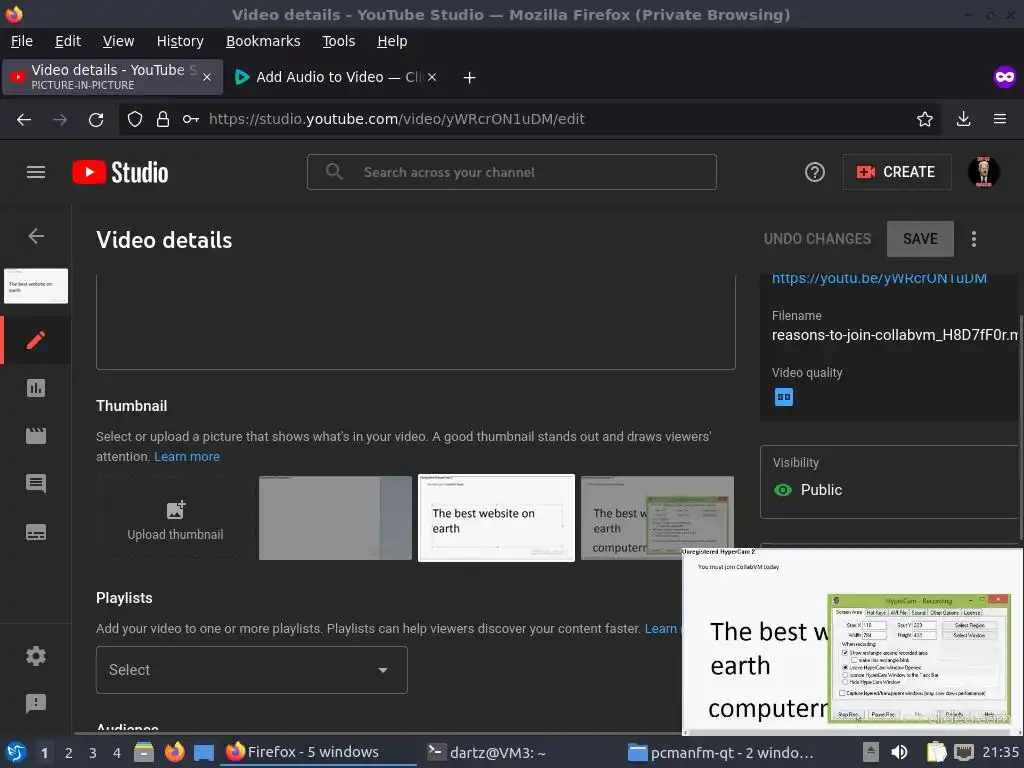Image resolution: width=1024 pixels, height=768 pixels.
Task: Click the picture-in-picture video overlay
Action: (852, 641)
